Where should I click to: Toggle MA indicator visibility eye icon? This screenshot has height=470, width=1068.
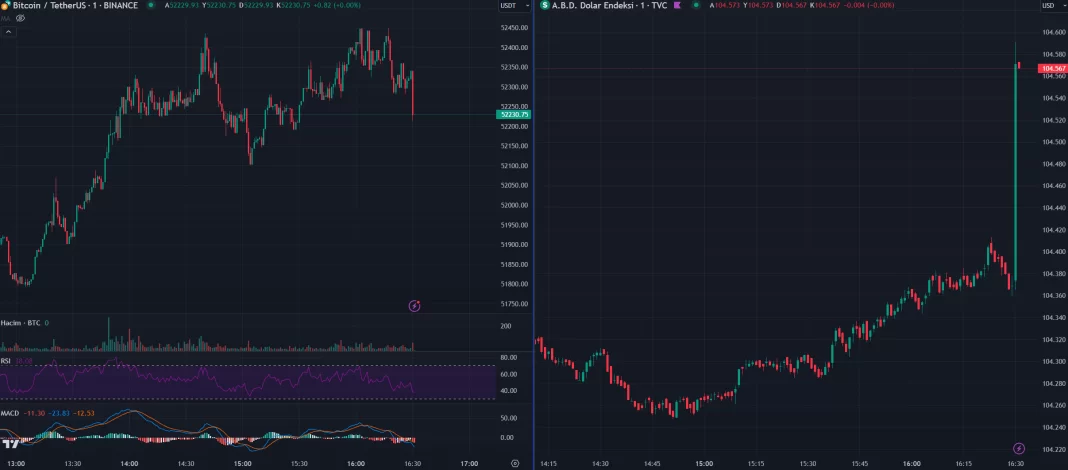(x=20, y=18)
